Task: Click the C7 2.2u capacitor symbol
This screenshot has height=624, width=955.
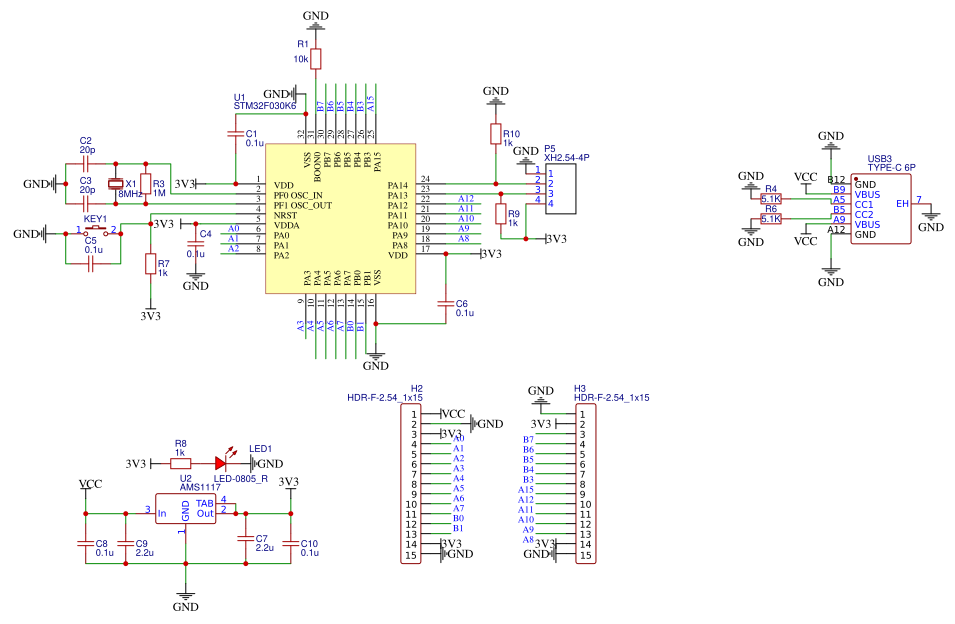Action: coord(245,538)
